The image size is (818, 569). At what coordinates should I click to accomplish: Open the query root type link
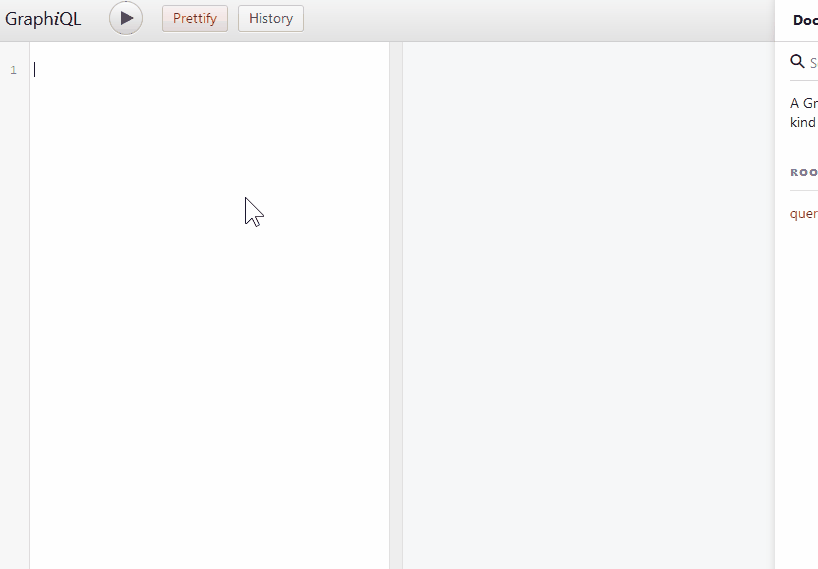[x=803, y=213]
